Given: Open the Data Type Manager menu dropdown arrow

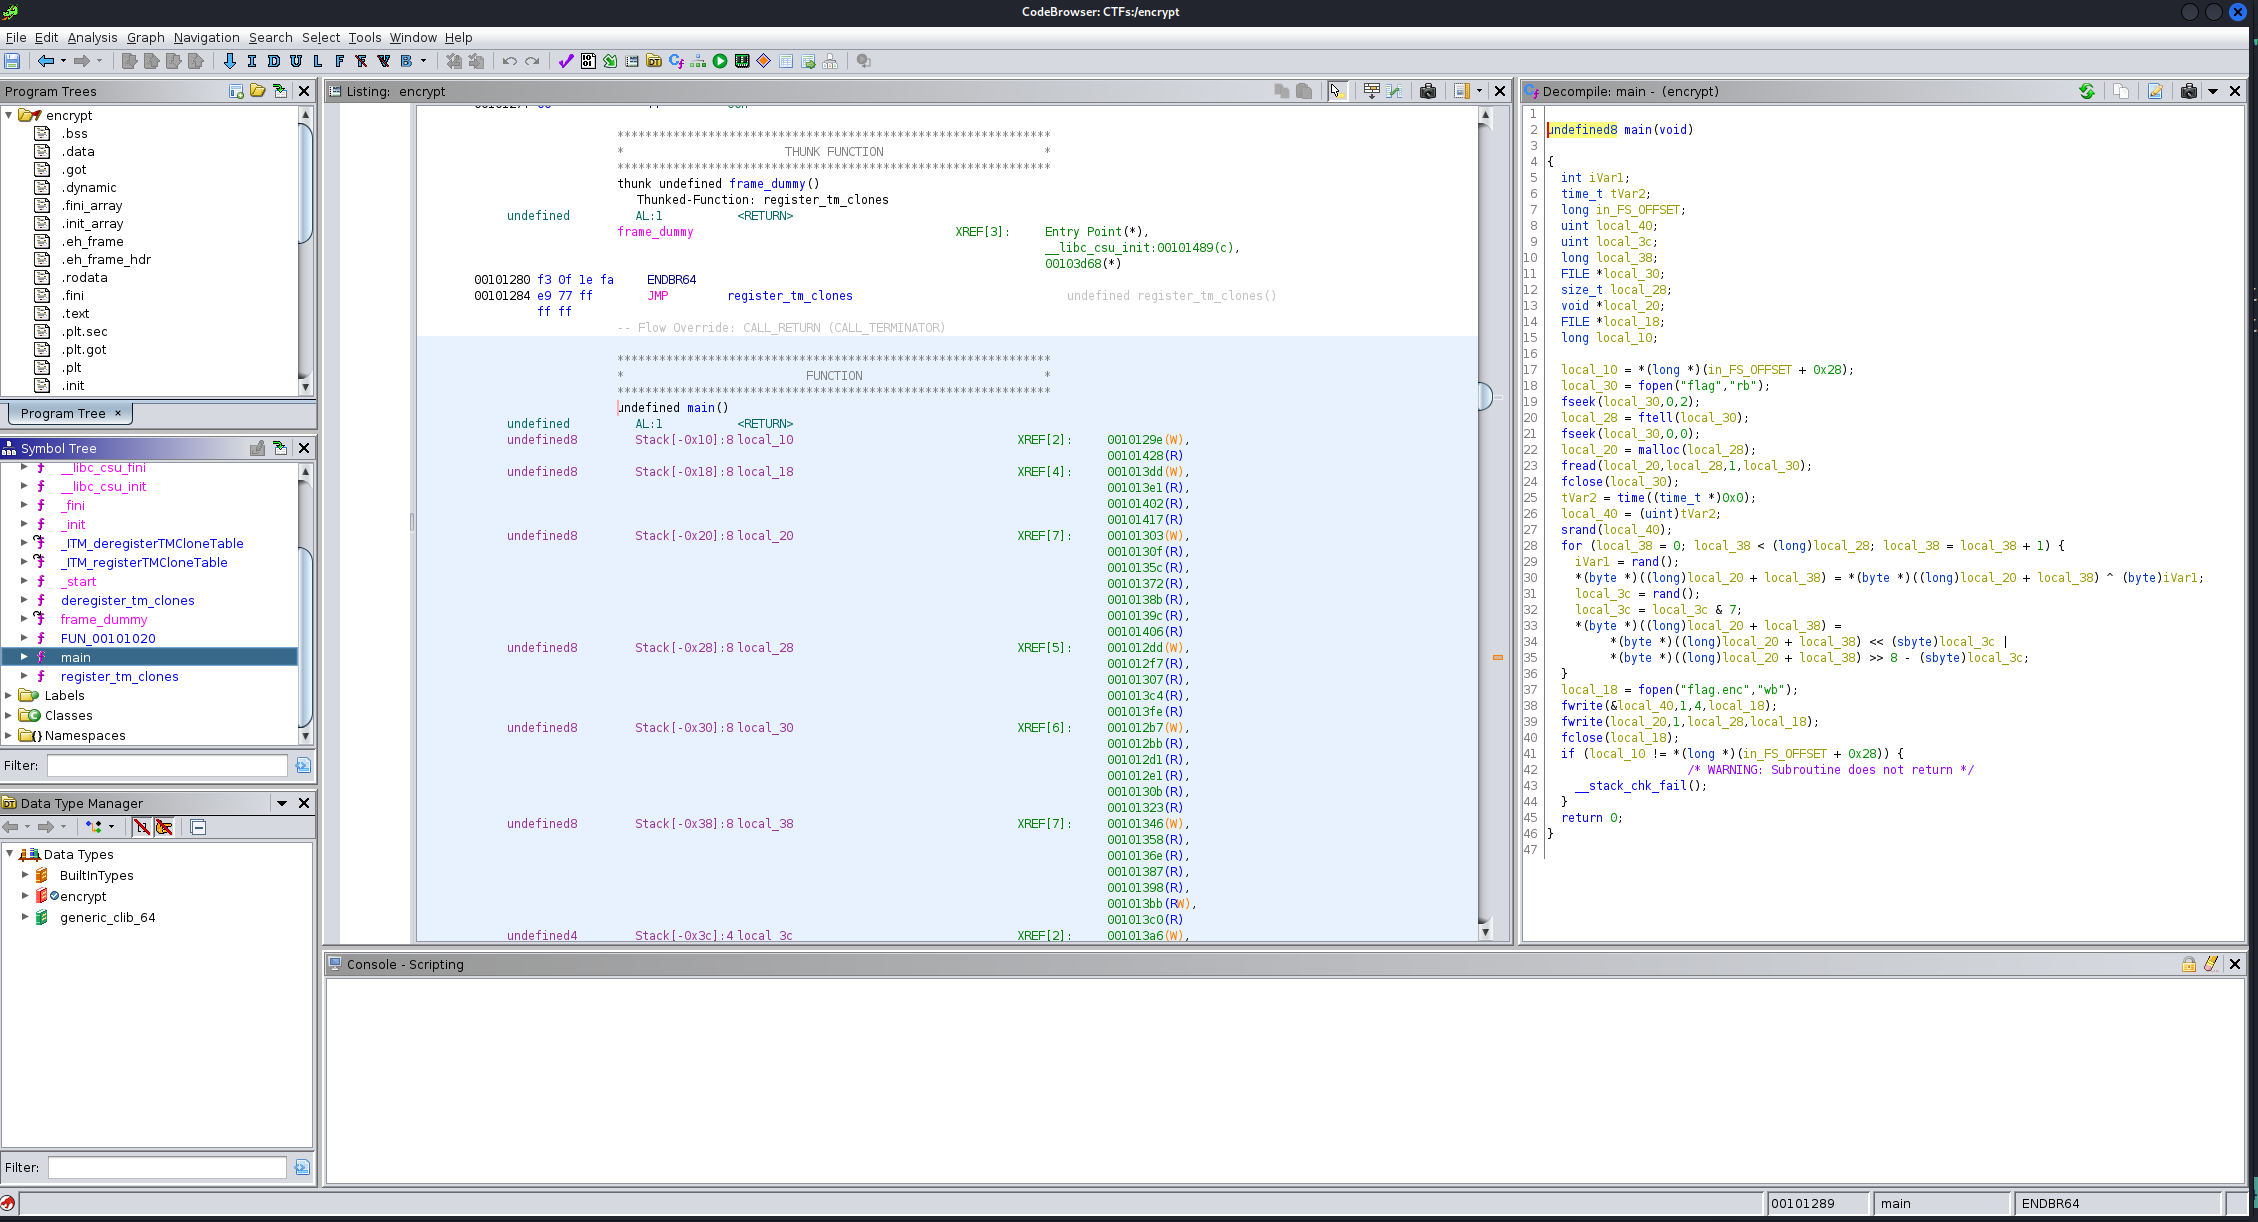Looking at the screenshot, I should click(282, 803).
